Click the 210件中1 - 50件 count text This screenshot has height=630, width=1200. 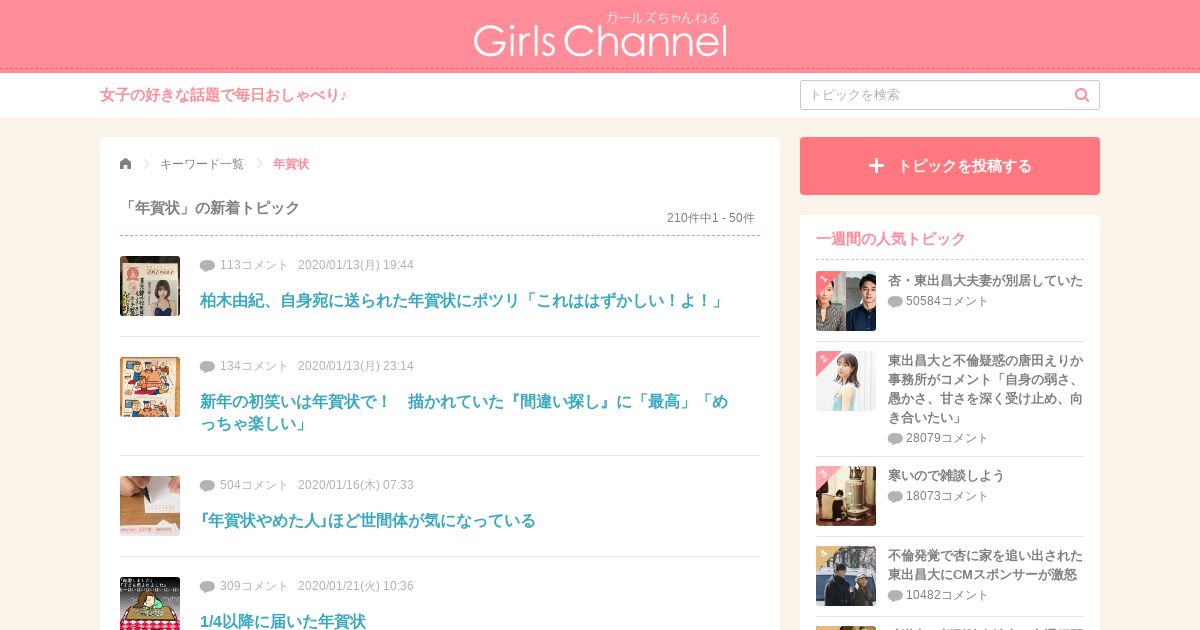point(711,218)
